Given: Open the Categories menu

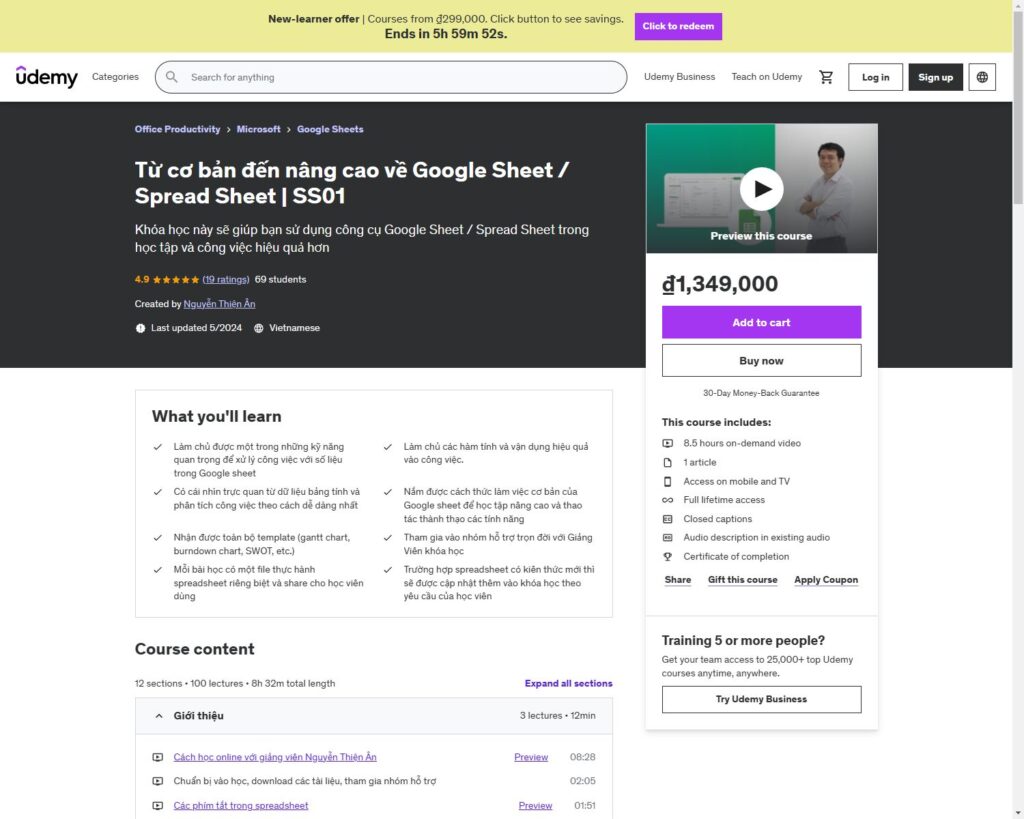Looking at the screenshot, I should coord(115,77).
